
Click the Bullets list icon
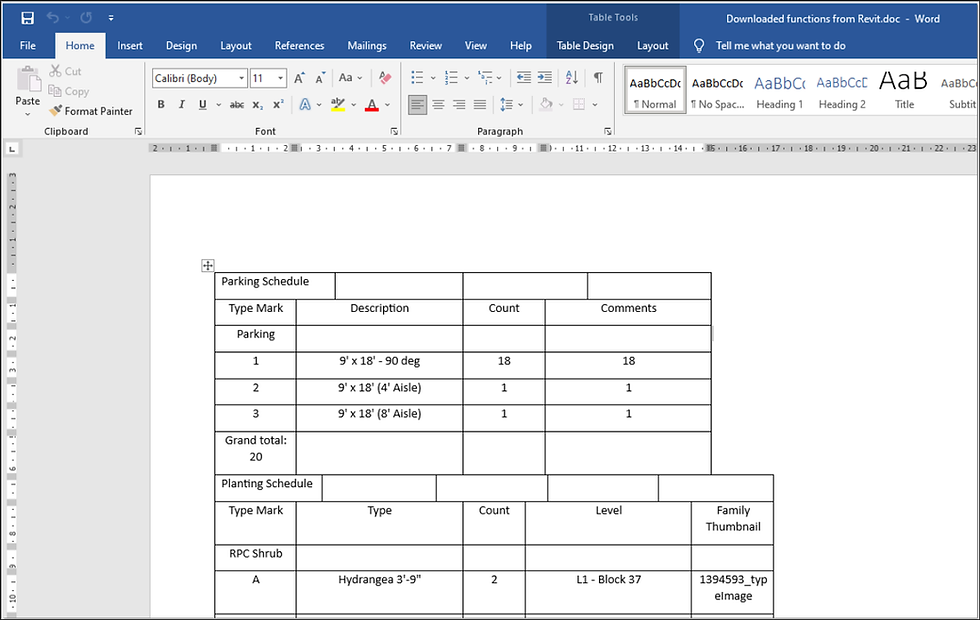pos(417,78)
